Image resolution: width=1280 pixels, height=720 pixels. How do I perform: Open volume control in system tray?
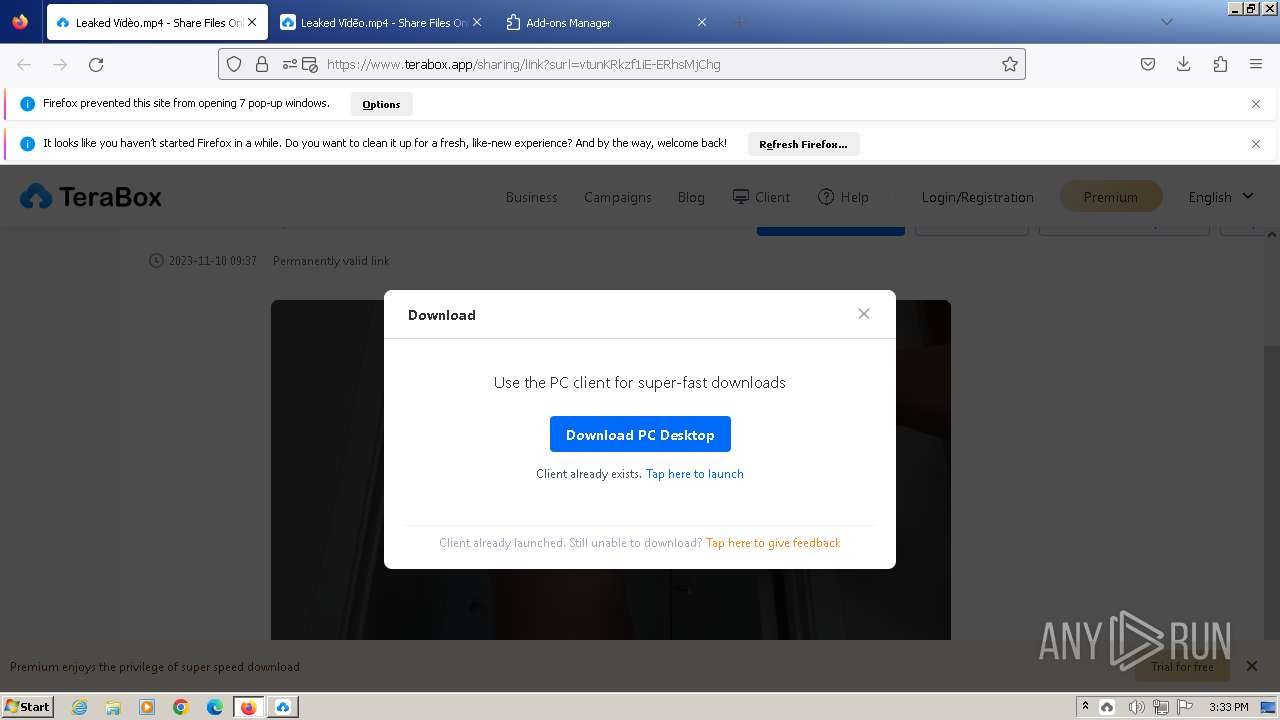(1136, 707)
